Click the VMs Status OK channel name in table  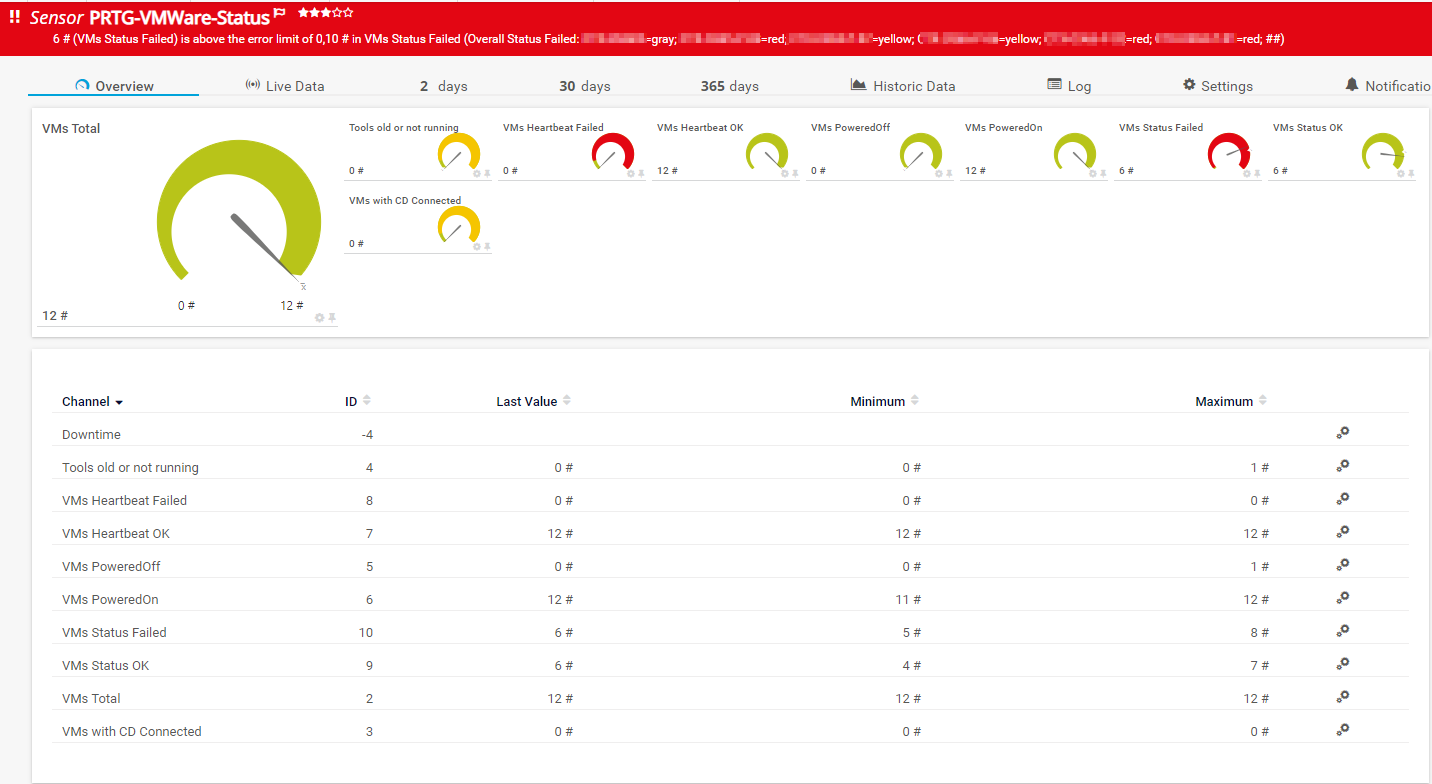[x=105, y=666]
